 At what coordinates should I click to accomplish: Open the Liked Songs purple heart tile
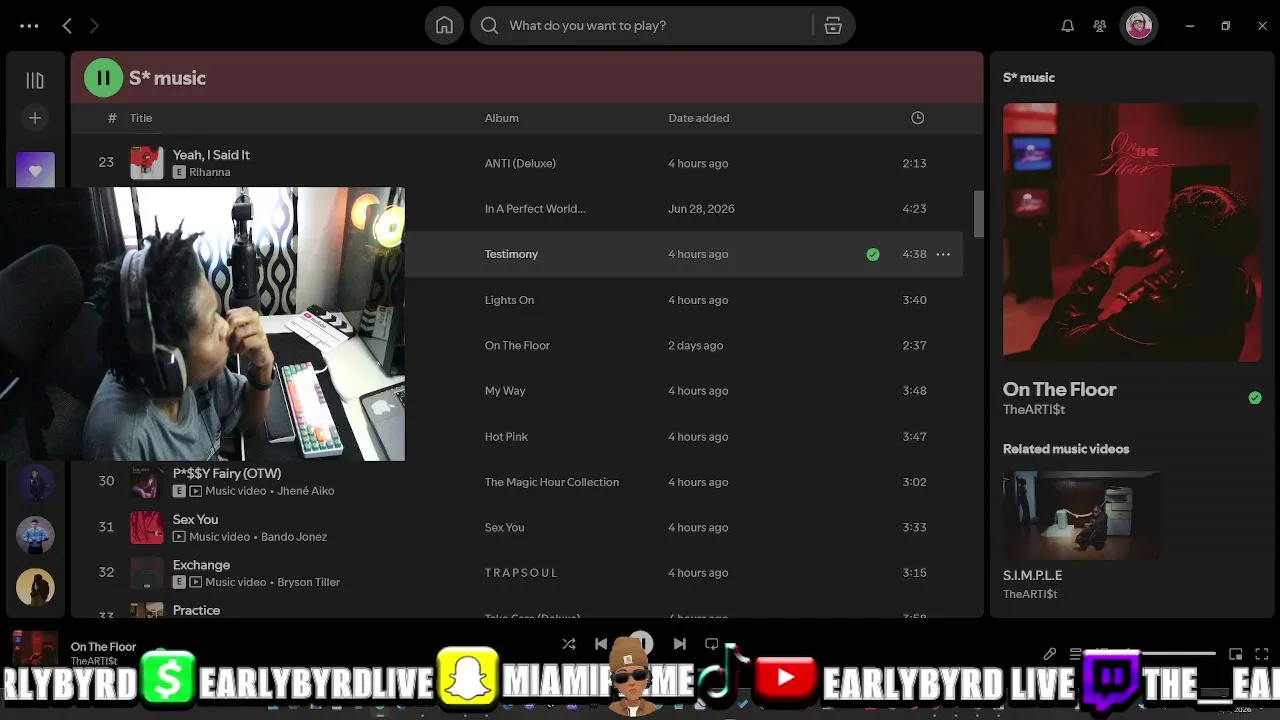pyautogui.click(x=35, y=170)
